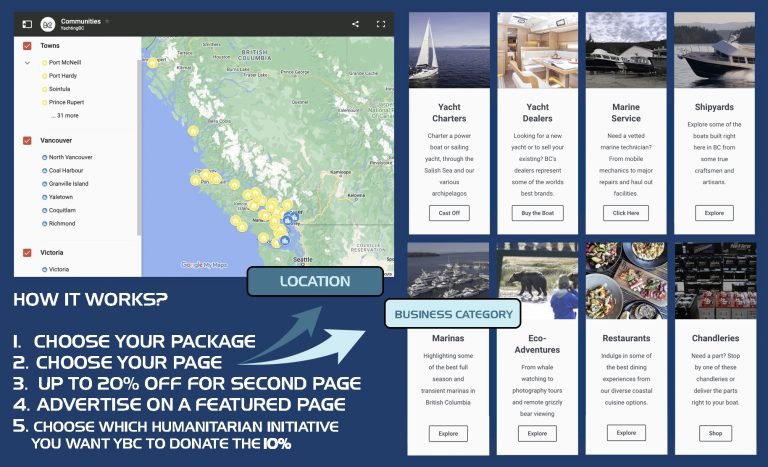
Task: Click the YachtingBC round logo icon
Action: click(x=47, y=23)
